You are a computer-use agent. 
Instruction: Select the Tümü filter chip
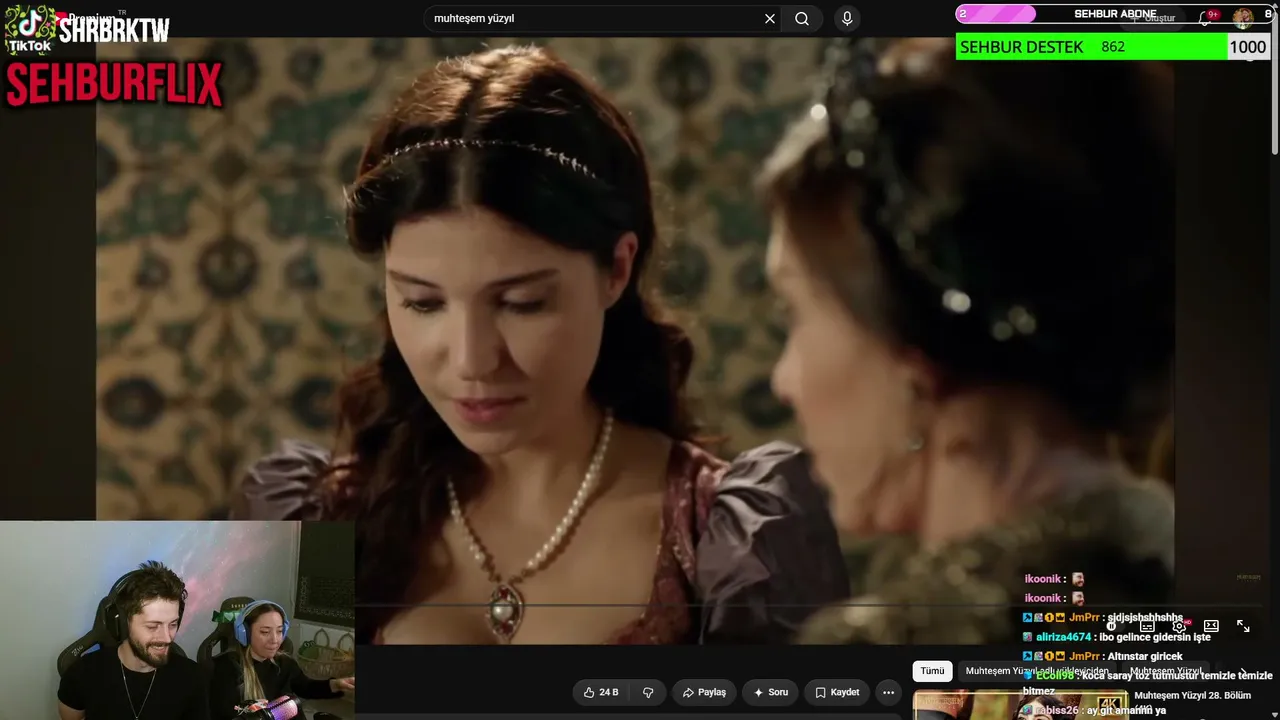(x=932, y=671)
